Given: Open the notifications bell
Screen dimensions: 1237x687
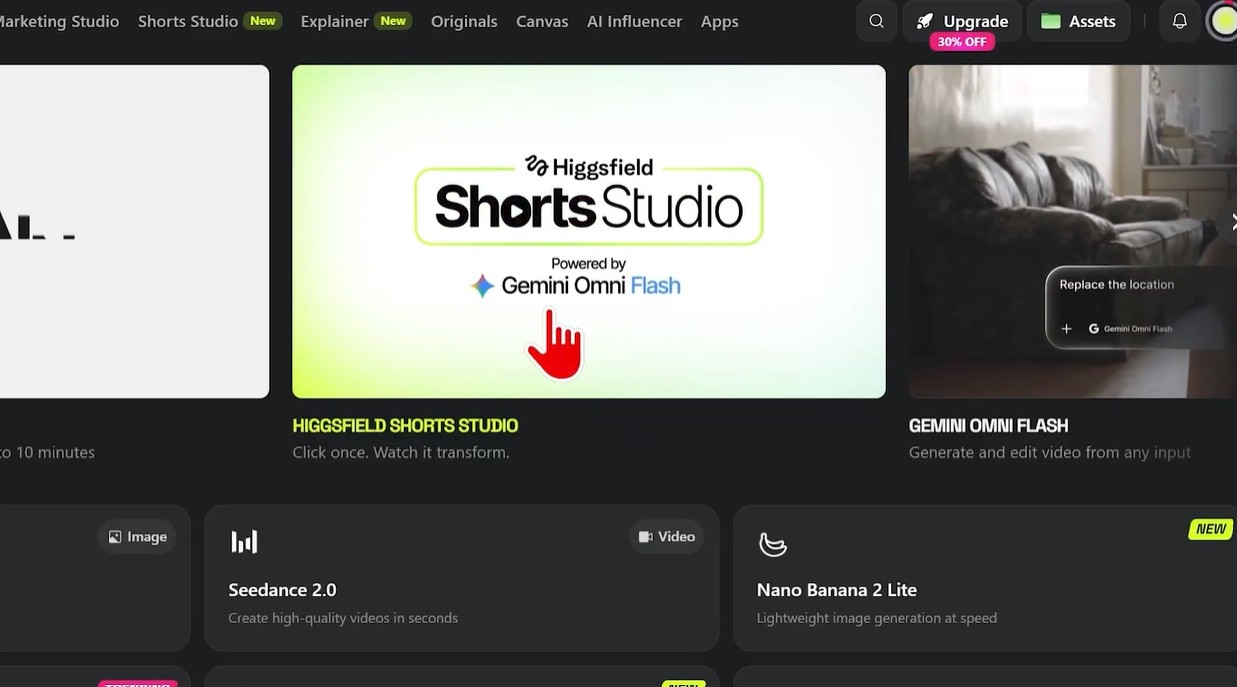Looking at the screenshot, I should [x=1180, y=21].
